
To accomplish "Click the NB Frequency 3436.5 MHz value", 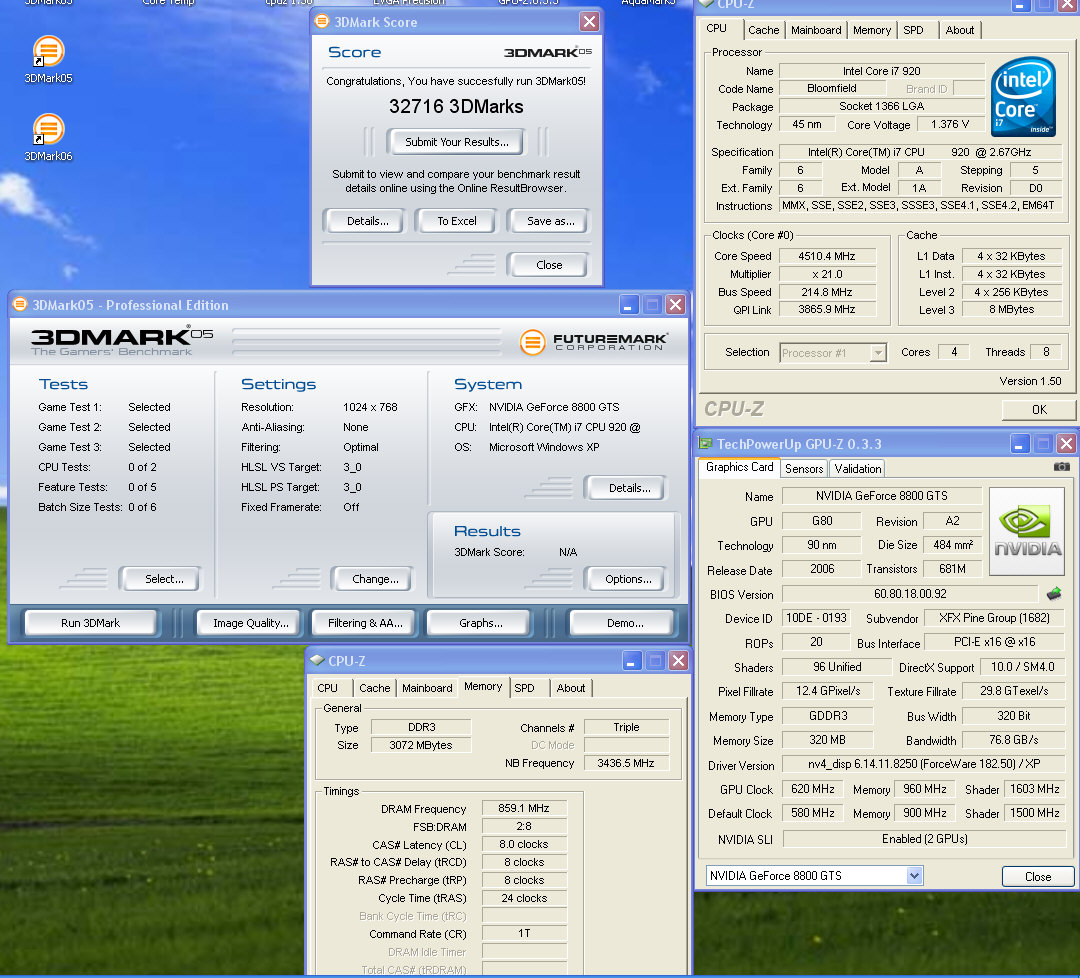I will [625, 763].
